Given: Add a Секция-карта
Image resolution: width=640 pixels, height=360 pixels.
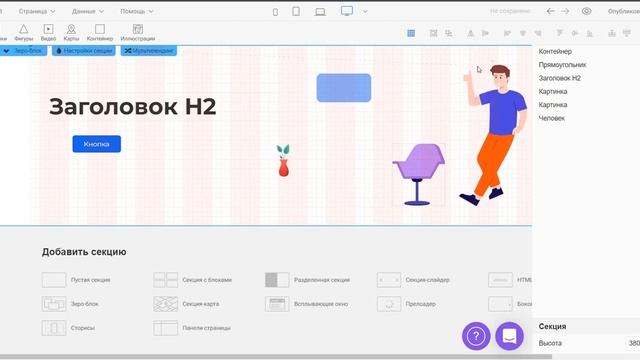Looking at the screenshot, I should tap(187, 304).
